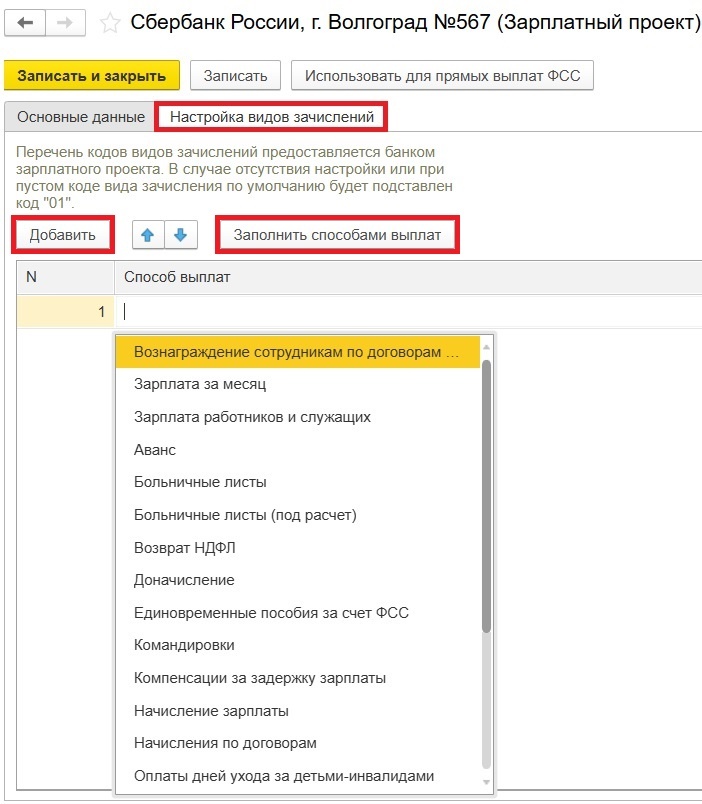Choose 'Компенсации за задержку зарплаты' option
This screenshot has width=702, height=804.
297,678
